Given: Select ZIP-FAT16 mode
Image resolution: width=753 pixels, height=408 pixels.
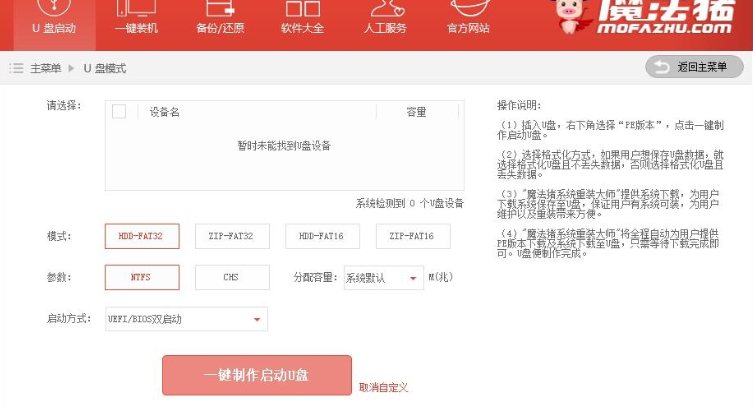Looking at the screenshot, I should 413,236.
